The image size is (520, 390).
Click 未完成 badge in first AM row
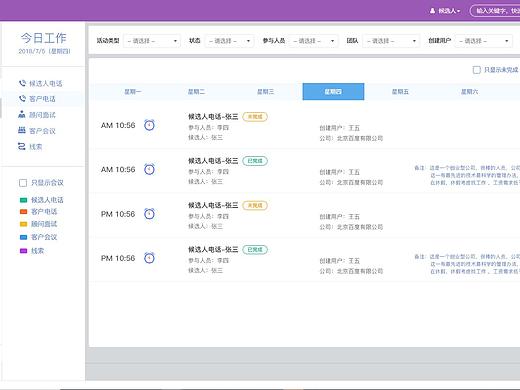tap(255, 117)
